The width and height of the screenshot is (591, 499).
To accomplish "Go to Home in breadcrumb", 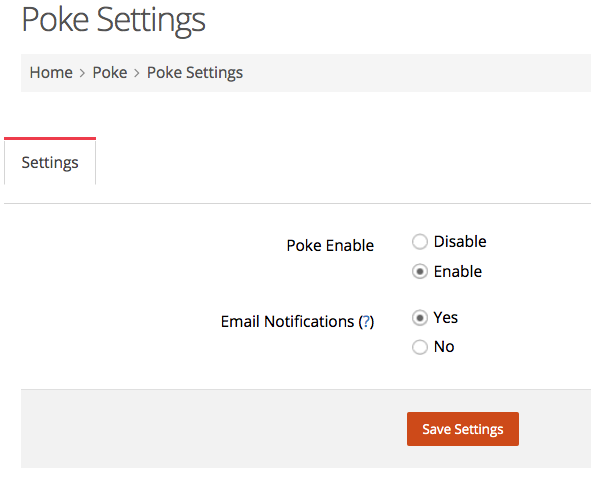I will pos(51,72).
